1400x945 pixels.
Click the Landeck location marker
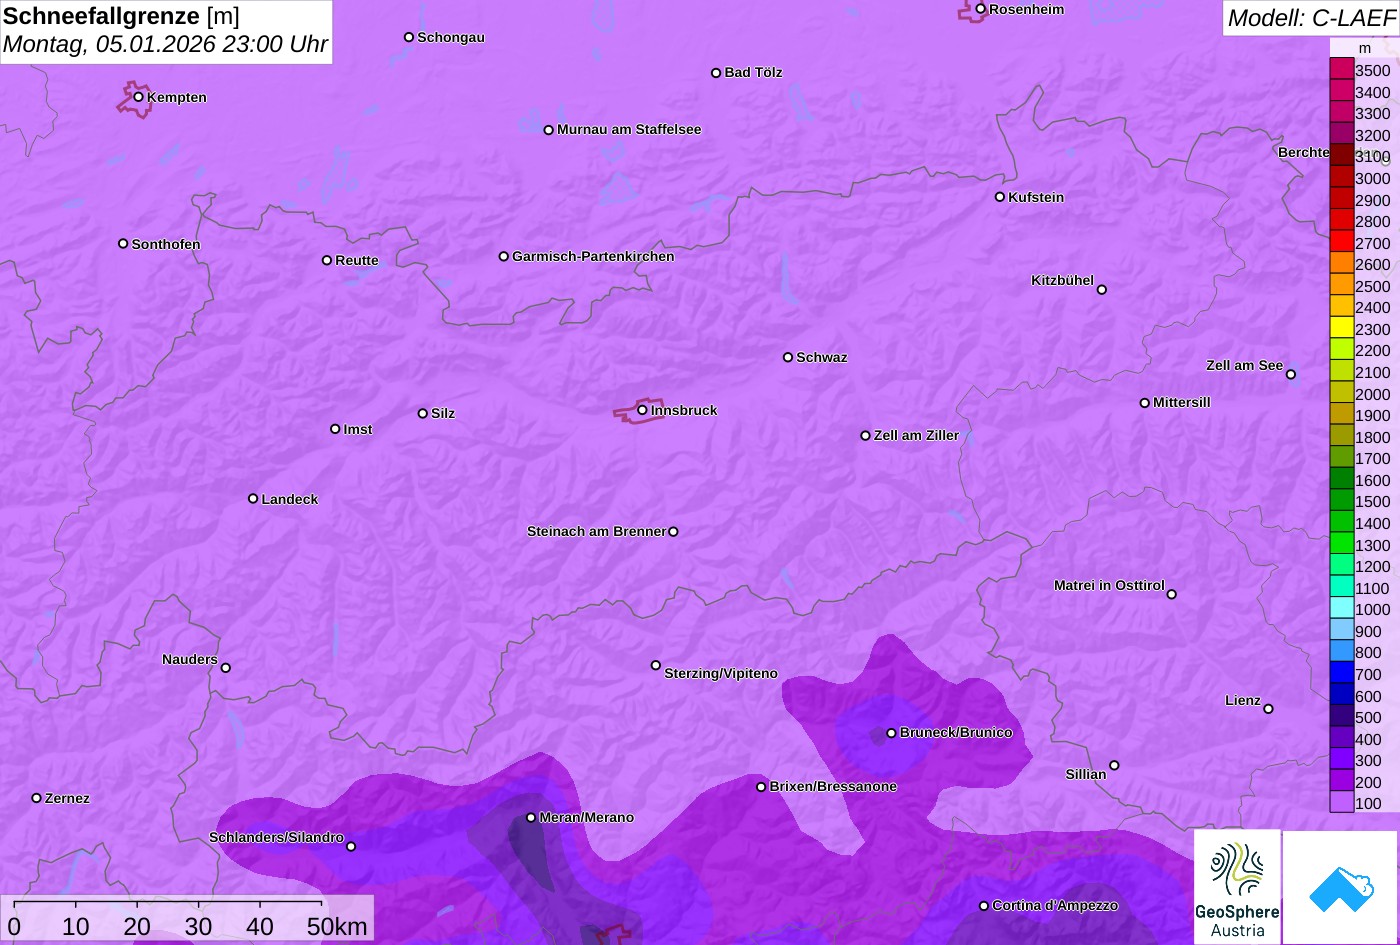[x=253, y=499]
